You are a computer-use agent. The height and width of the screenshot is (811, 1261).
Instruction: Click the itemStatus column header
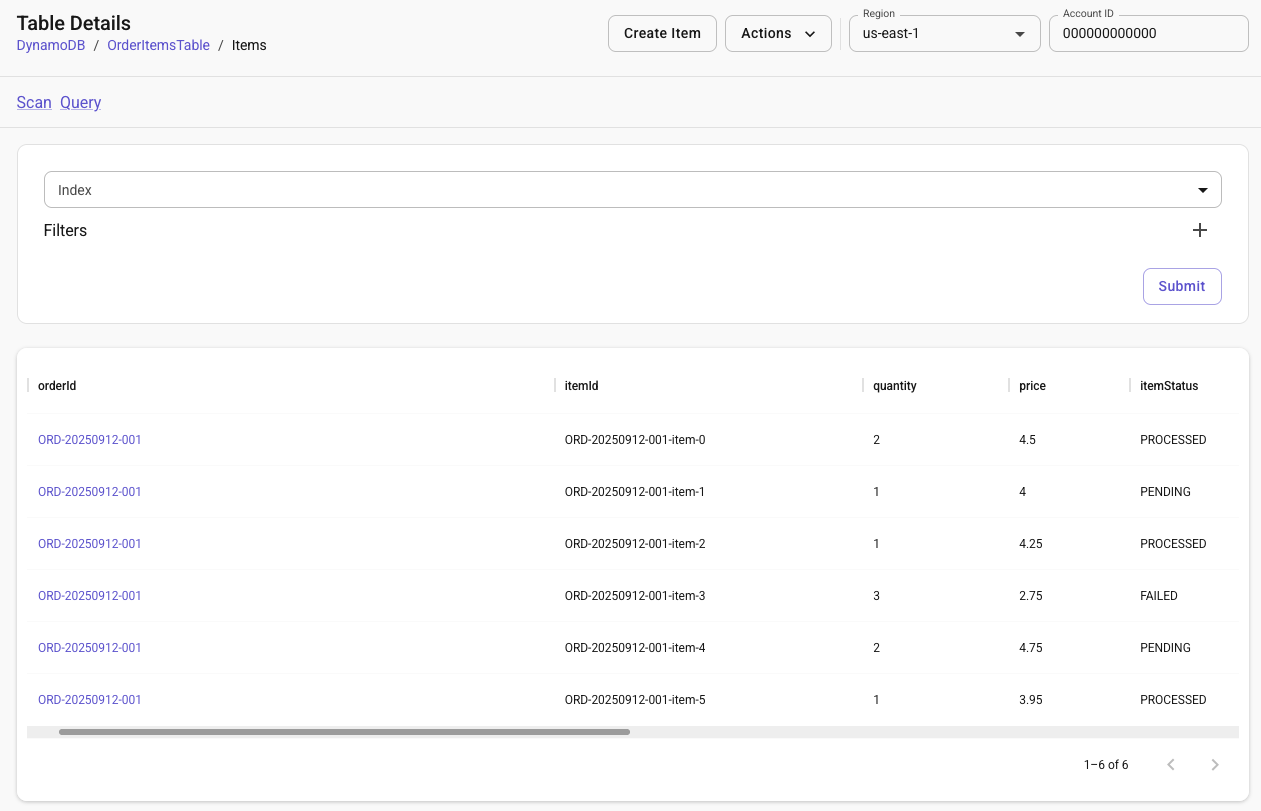point(1168,385)
